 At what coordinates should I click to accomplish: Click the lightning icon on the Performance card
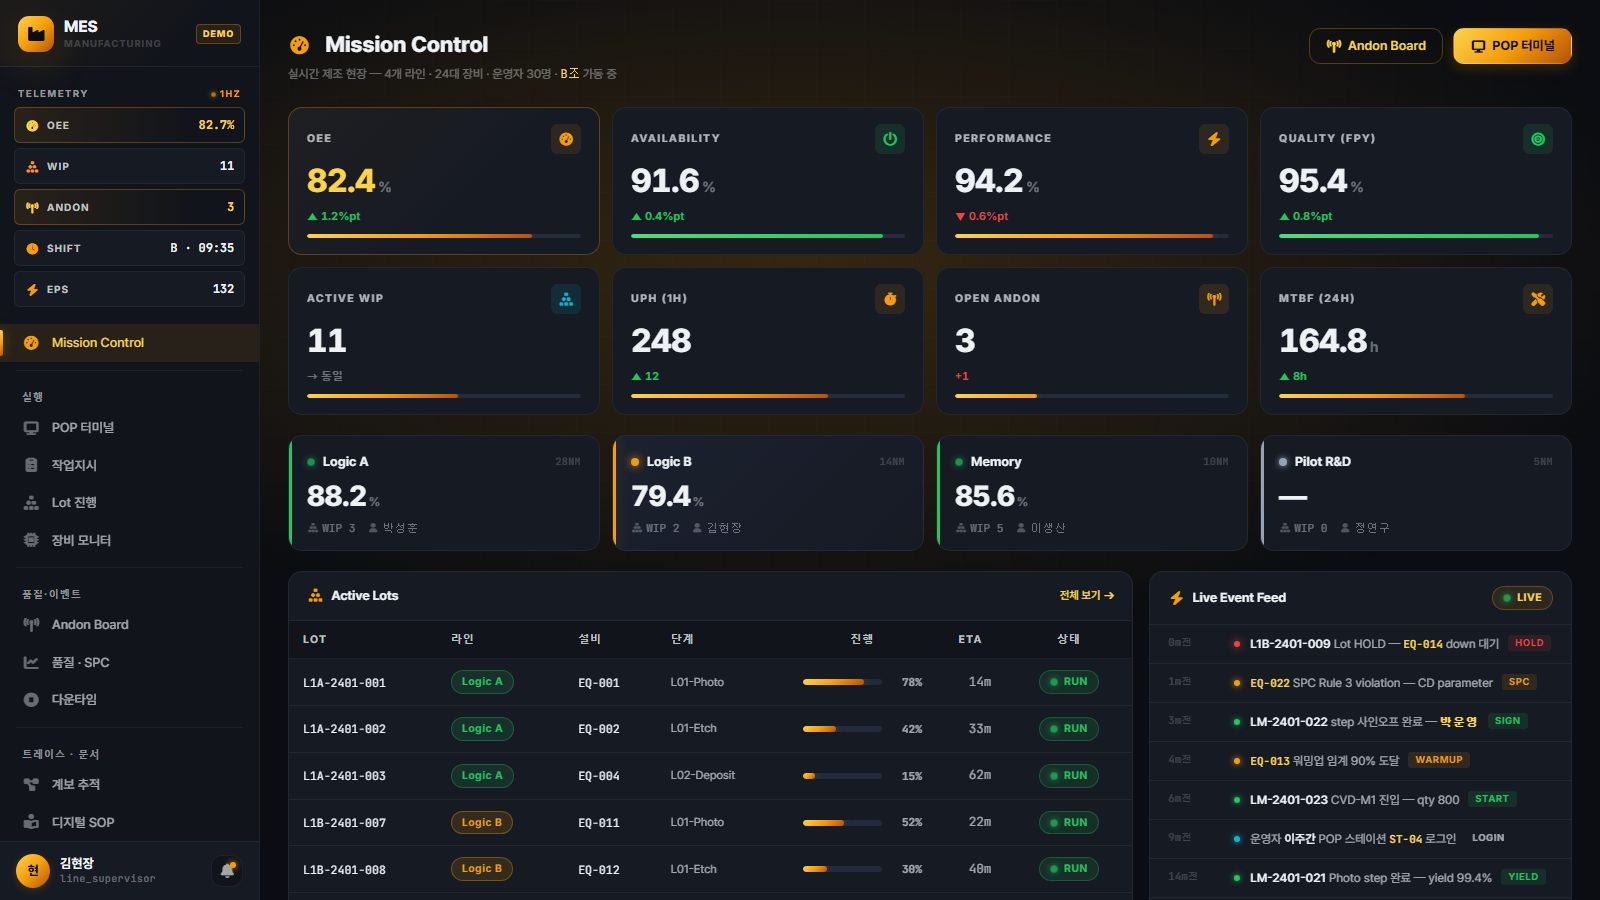(x=1214, y=139)
